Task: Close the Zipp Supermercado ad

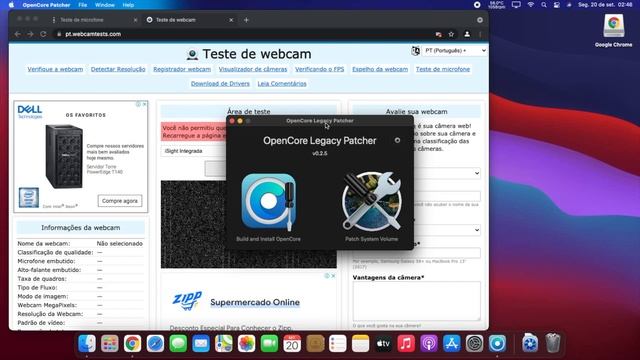Action: (x=333, y=276)
